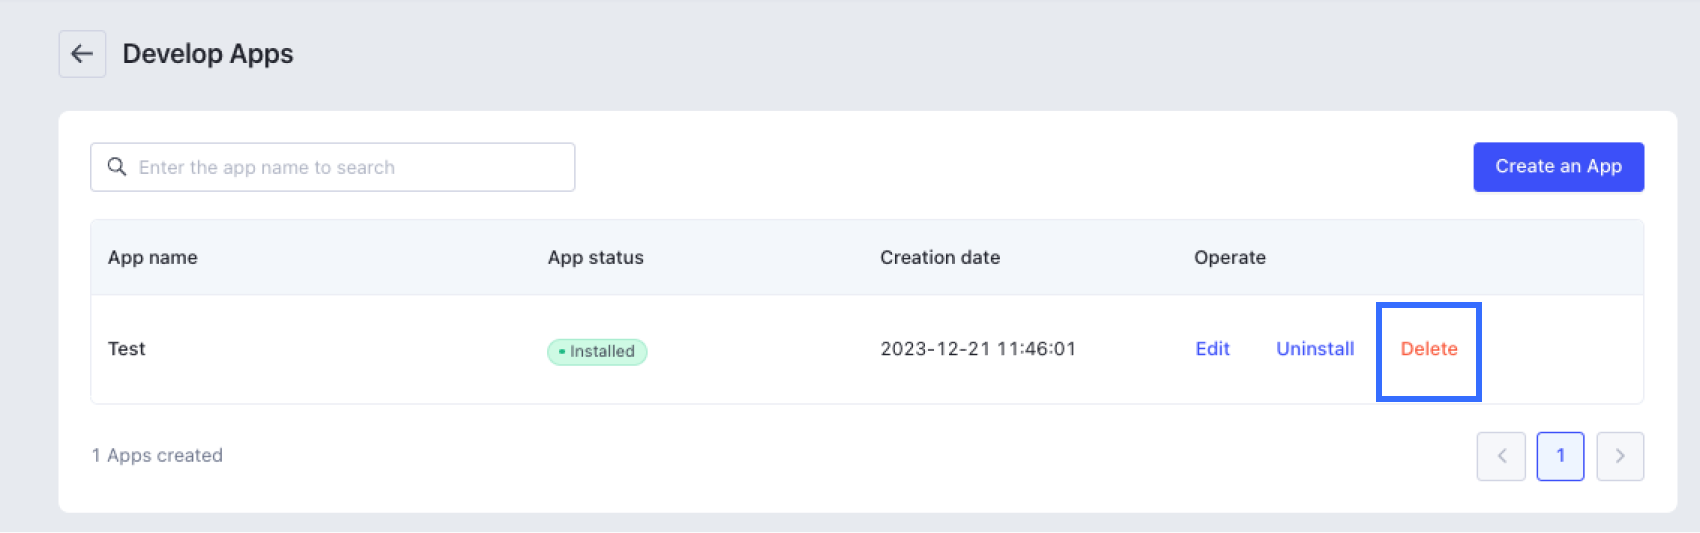Click the Creation date column header
Screen dimensions: 1700x533
pyautogui.click(x=940, y=258)
